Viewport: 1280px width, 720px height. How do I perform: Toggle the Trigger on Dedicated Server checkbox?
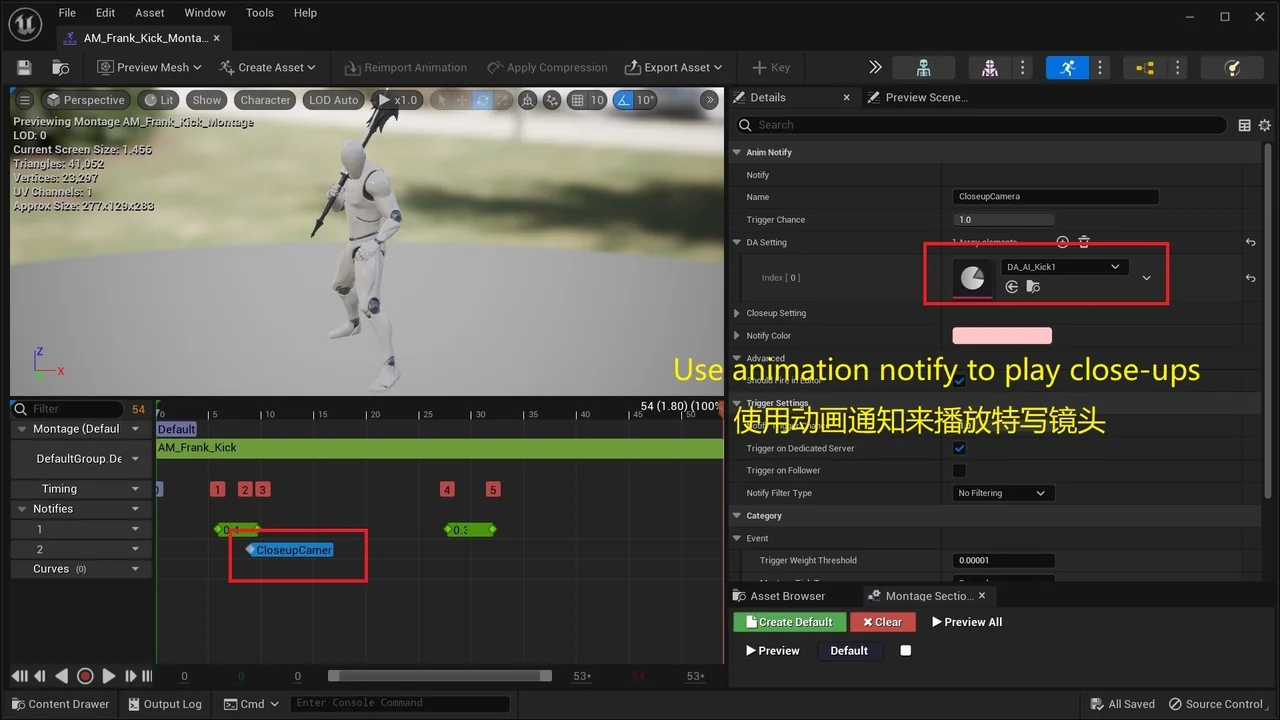[959, 448]
